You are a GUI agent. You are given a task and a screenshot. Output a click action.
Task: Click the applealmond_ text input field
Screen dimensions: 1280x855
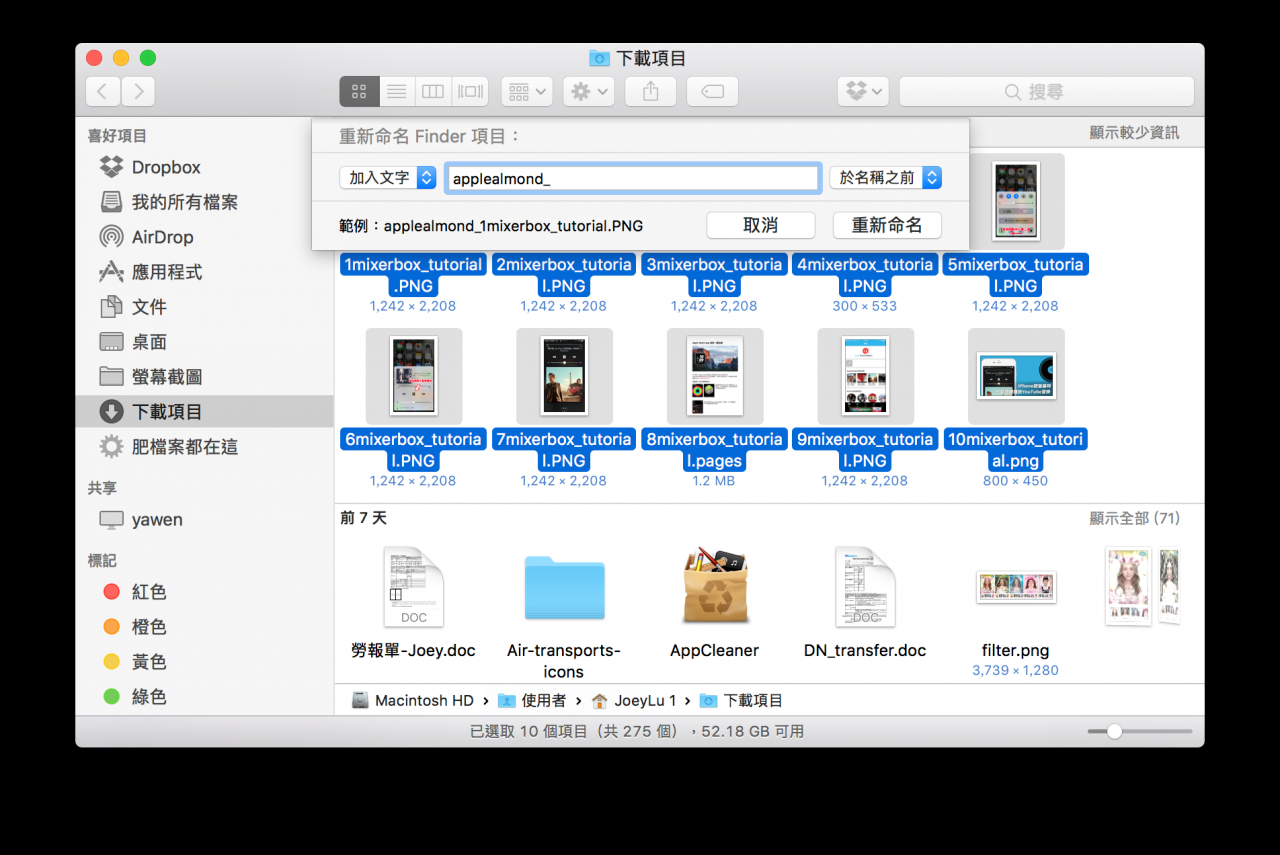[632, 177]
